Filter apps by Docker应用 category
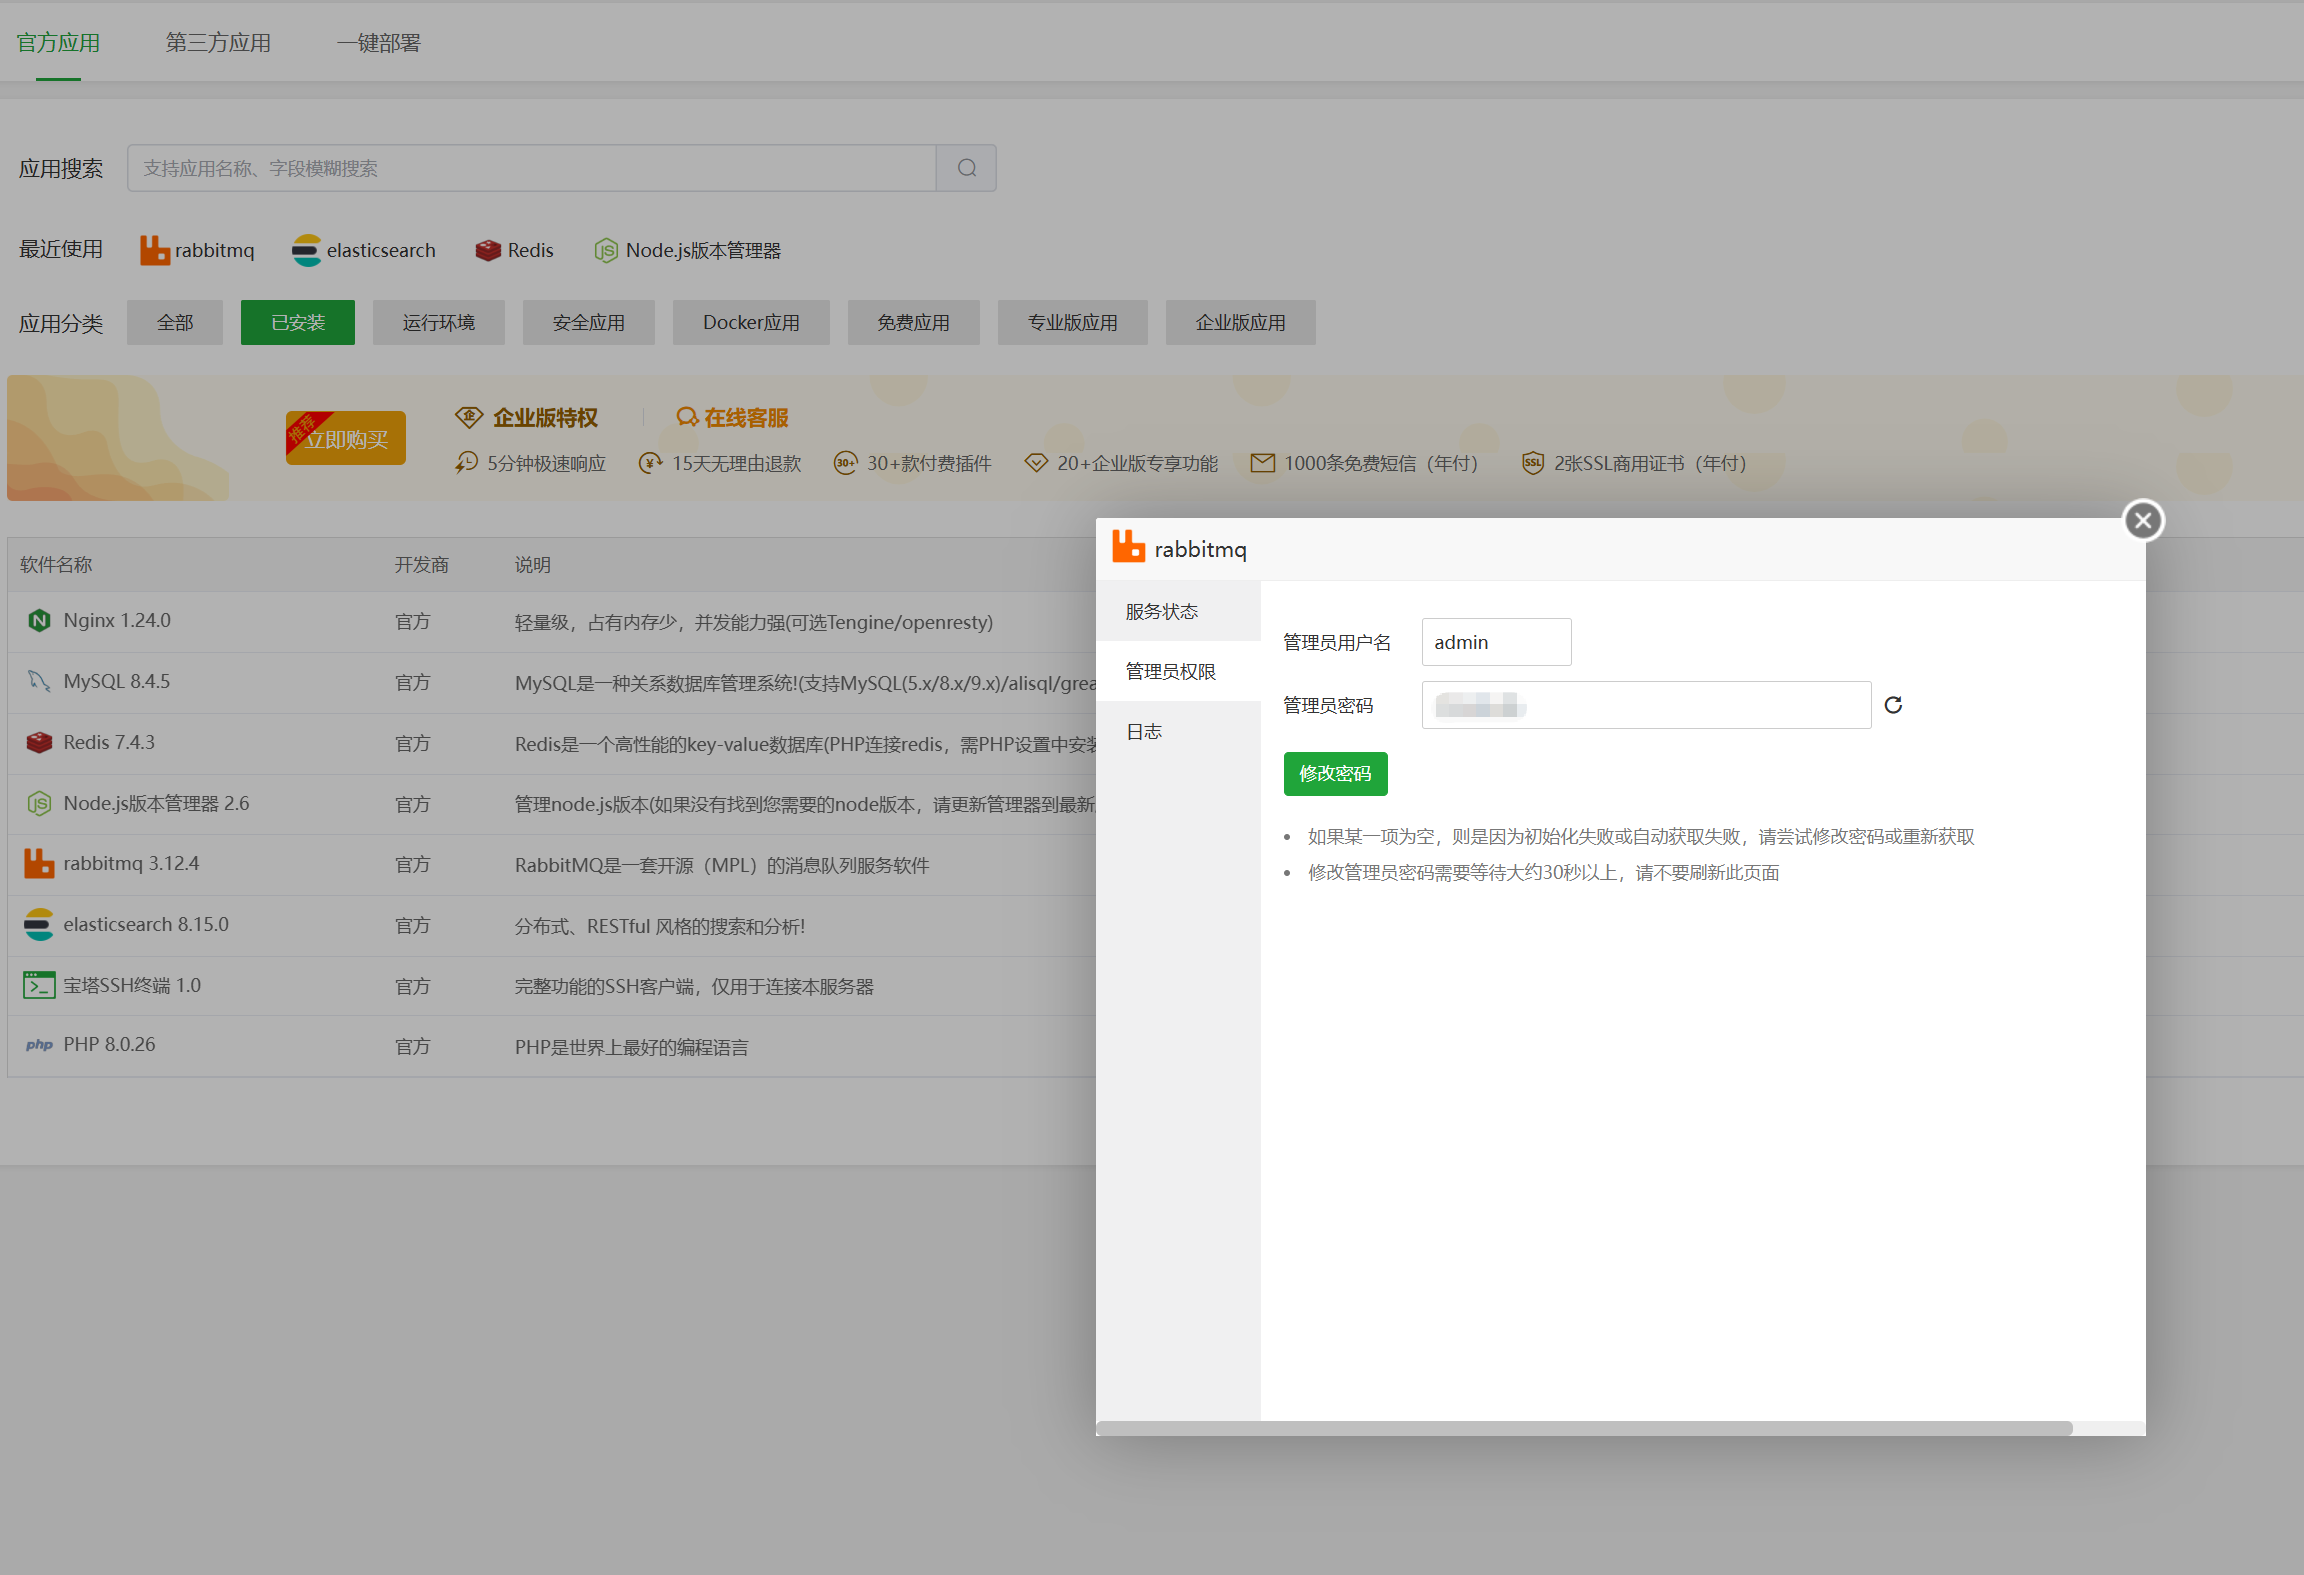 click(751, 322)
